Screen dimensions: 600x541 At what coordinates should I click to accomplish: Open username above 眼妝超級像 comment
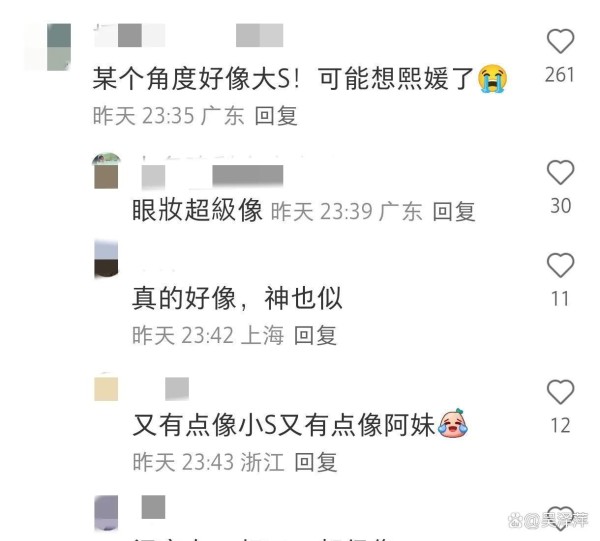click(212, 177)
